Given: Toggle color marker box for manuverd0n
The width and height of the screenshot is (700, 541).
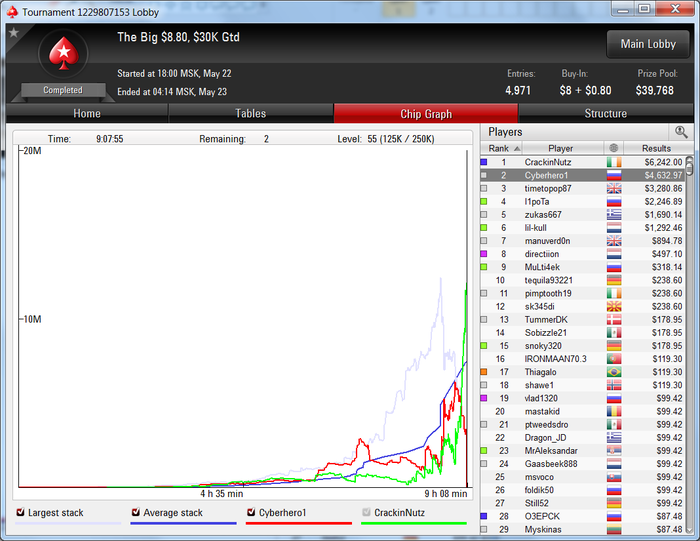Looking at the screenshot, I should [x=483, y=241].
